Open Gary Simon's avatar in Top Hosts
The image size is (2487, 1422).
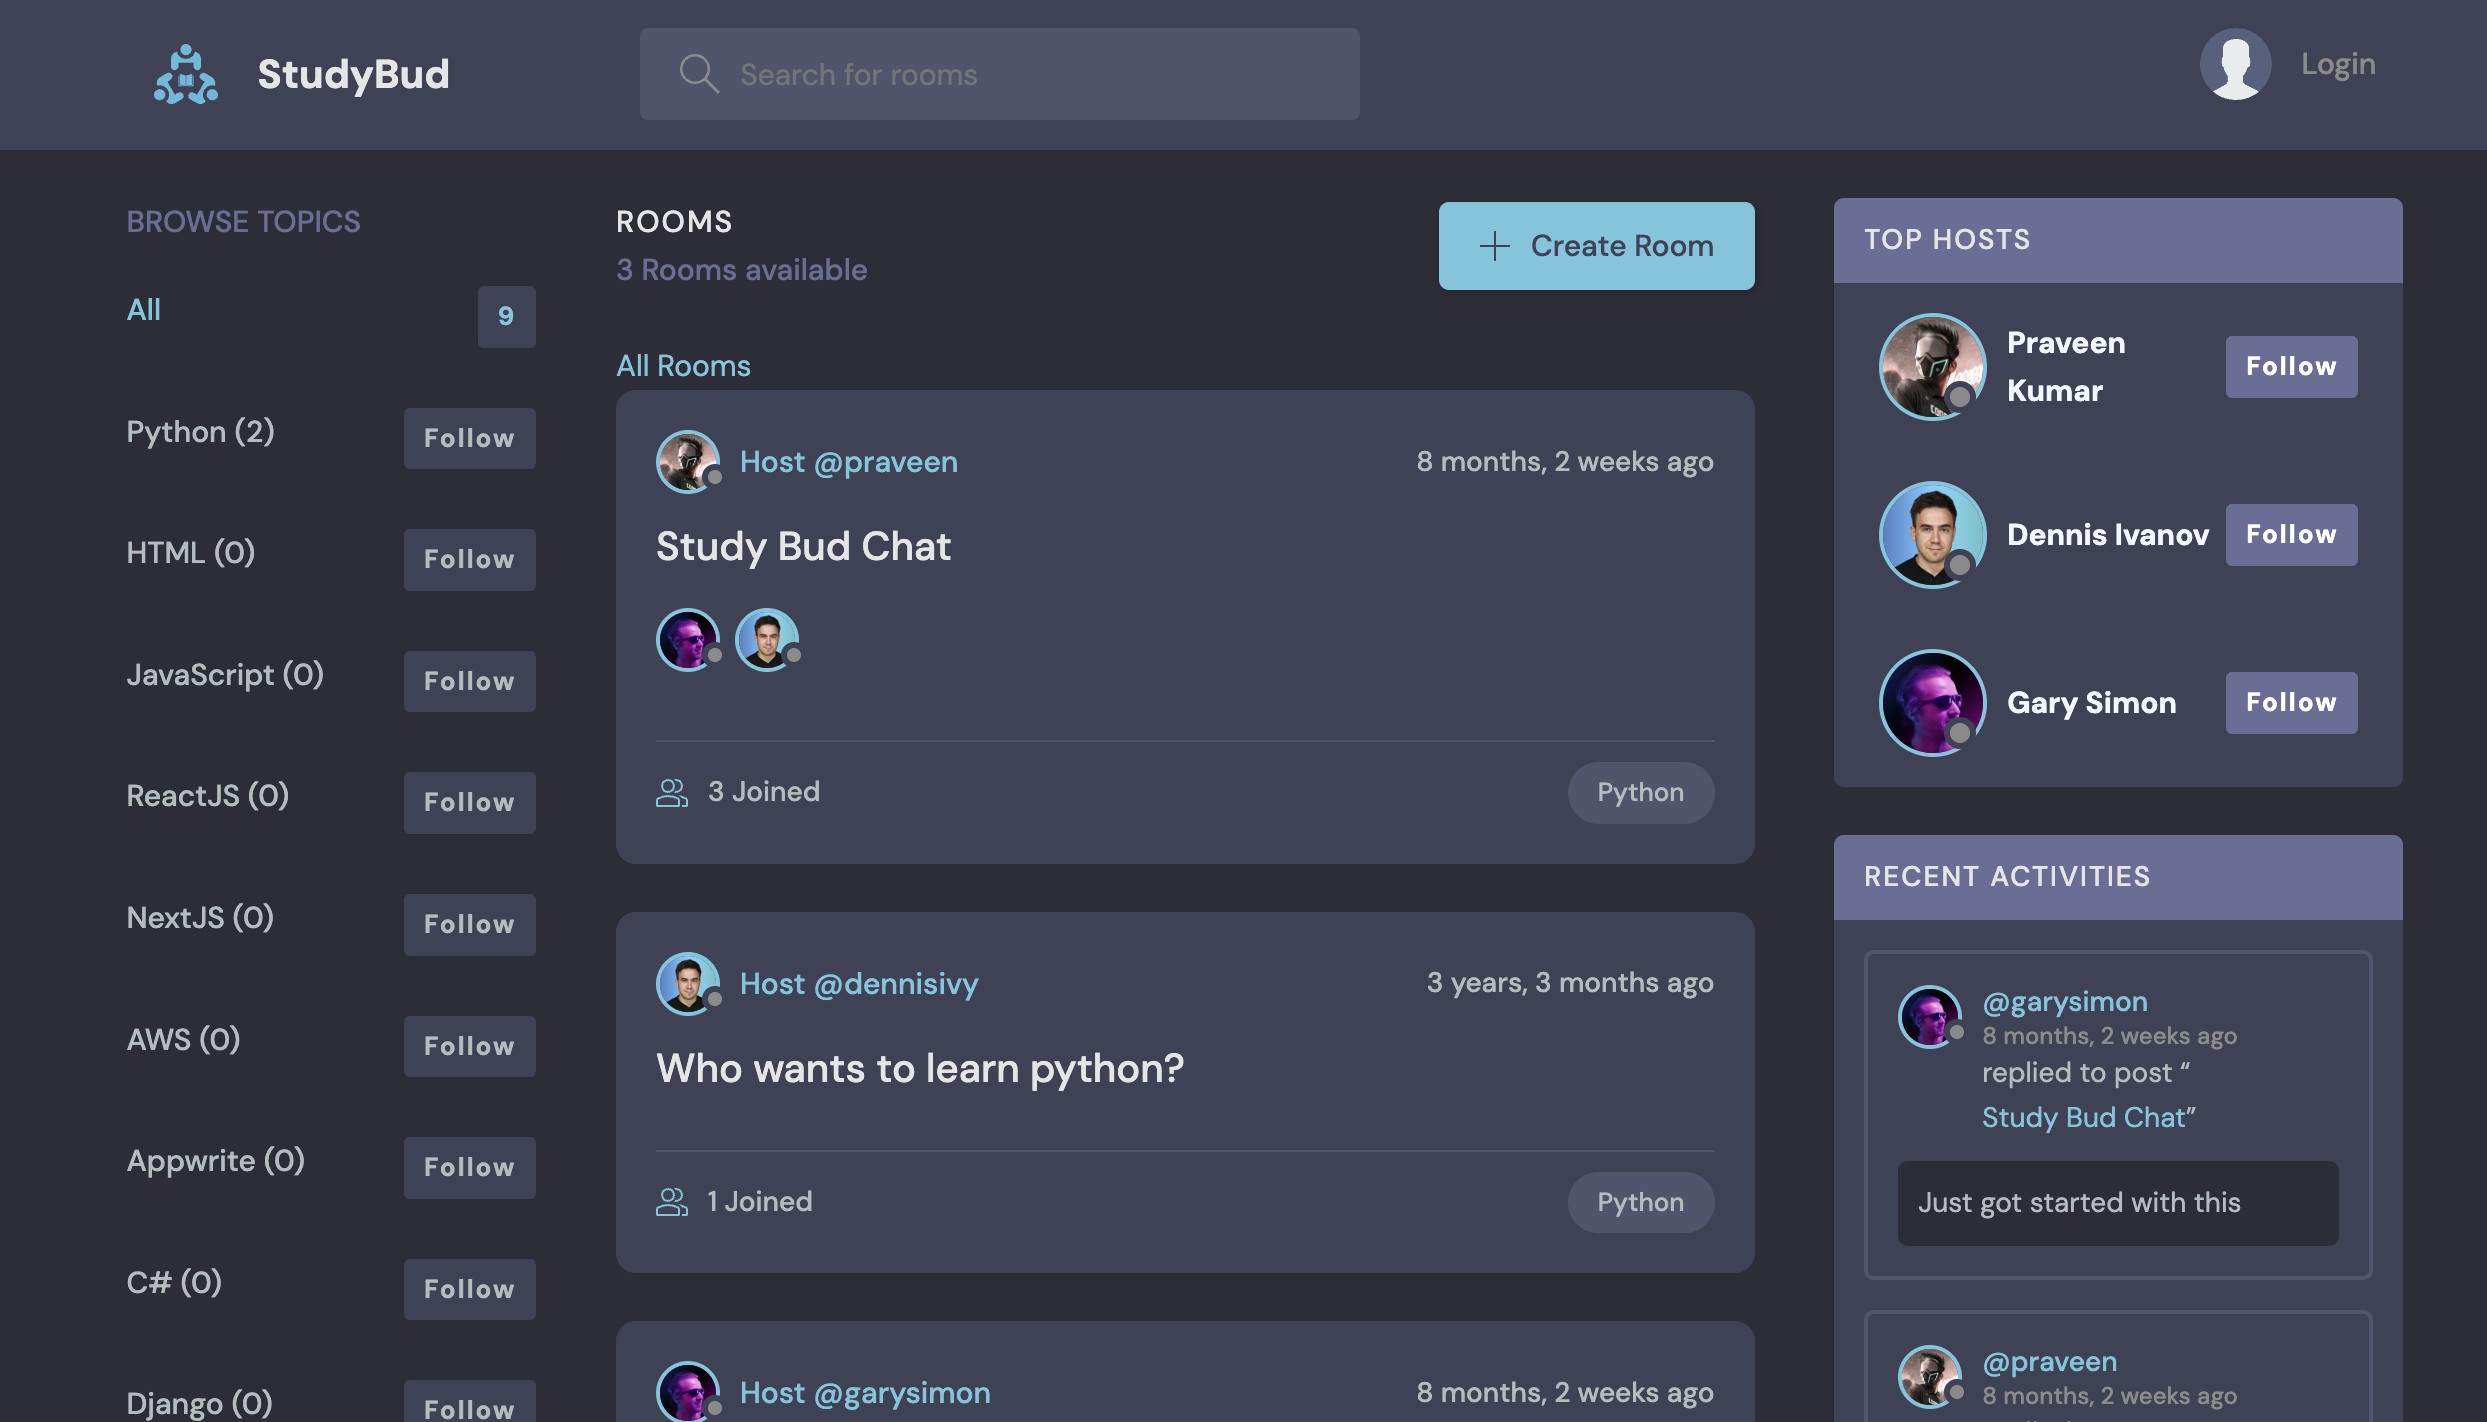coord(1932,702)
